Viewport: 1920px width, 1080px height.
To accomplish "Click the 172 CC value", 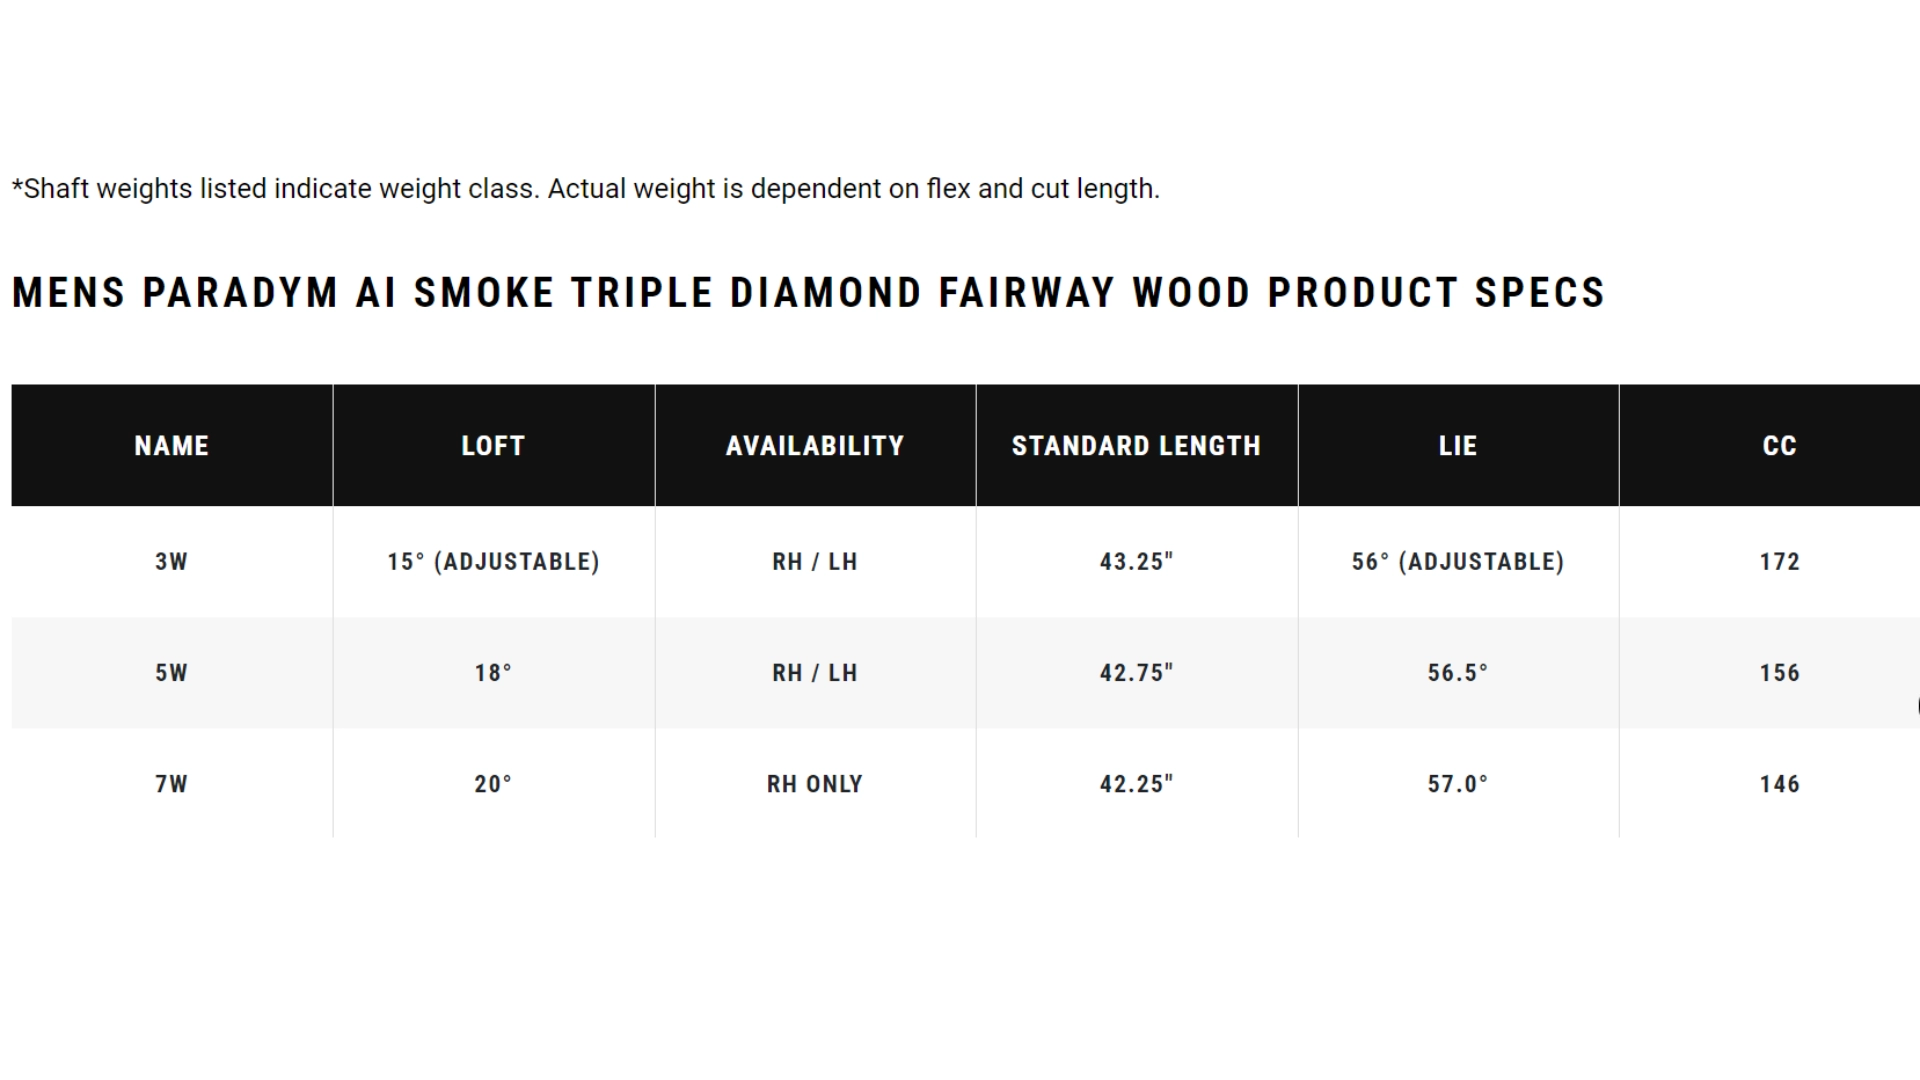I will (1779, 562).
